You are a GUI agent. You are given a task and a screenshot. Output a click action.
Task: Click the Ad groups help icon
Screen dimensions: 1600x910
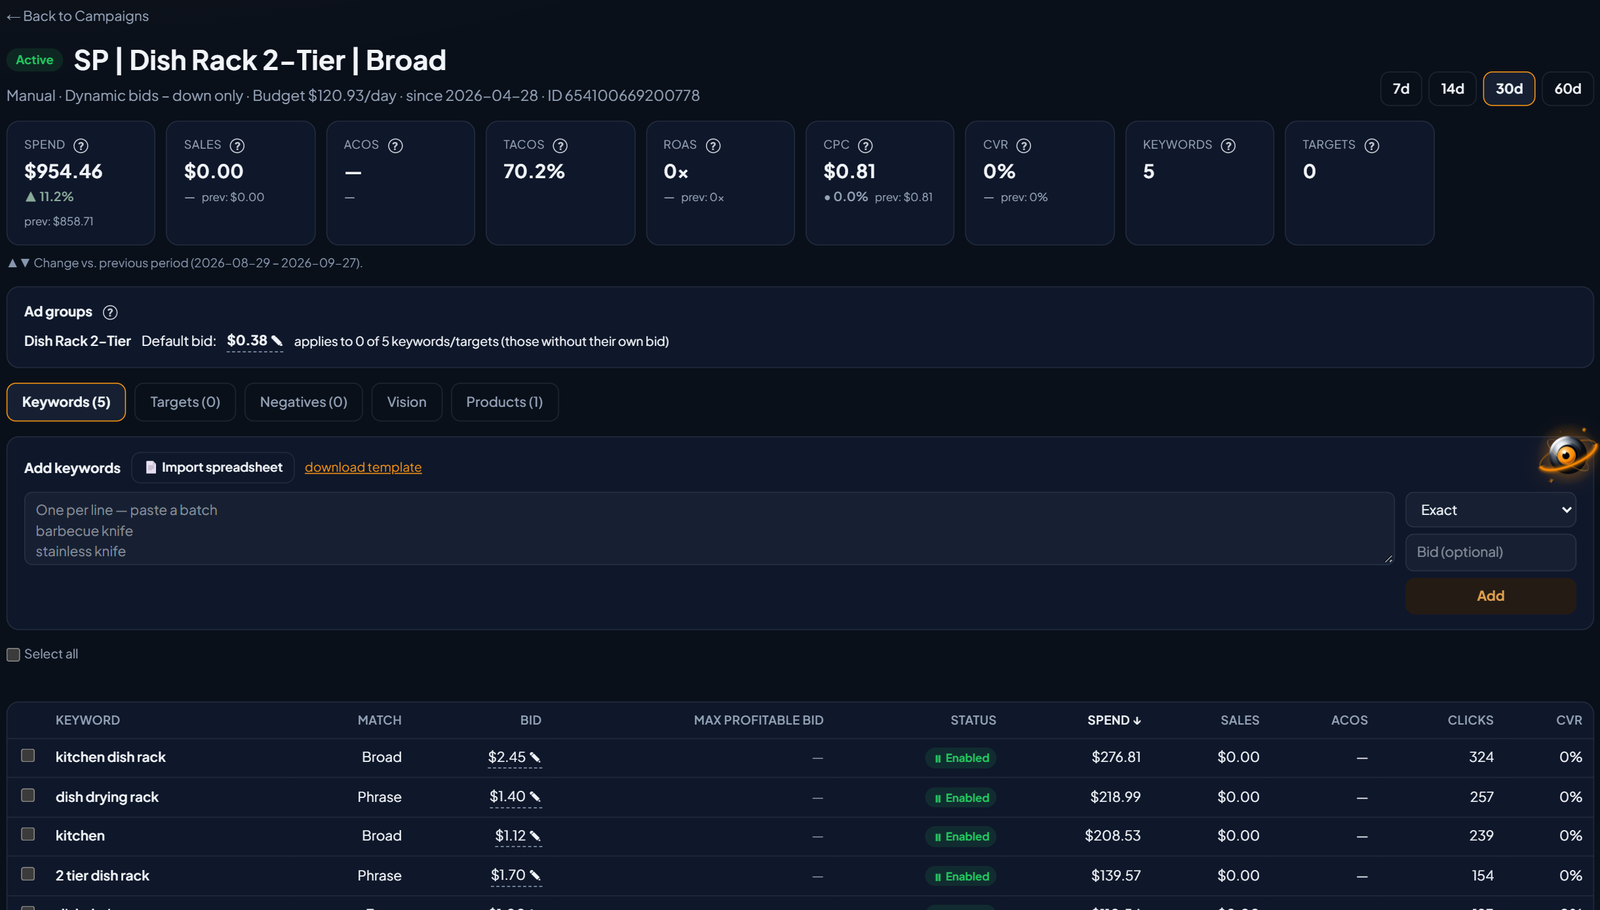click(110, 312)
